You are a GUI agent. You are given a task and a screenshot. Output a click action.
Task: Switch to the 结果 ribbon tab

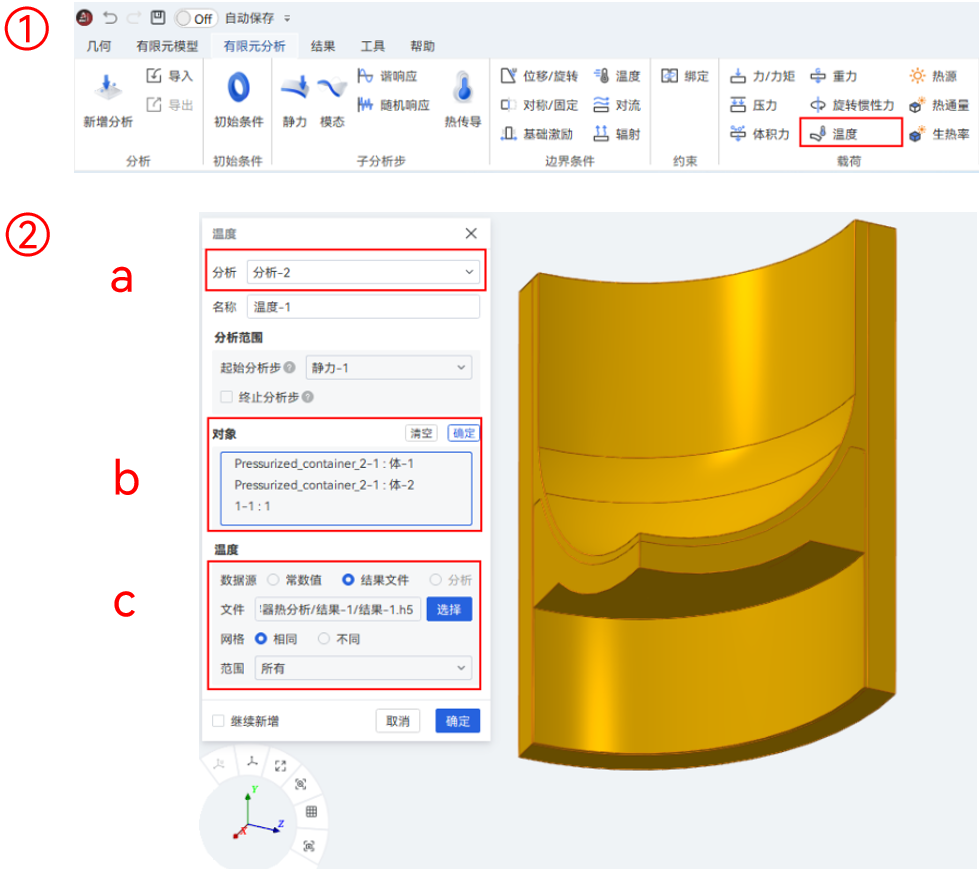[x=321, y=45]
